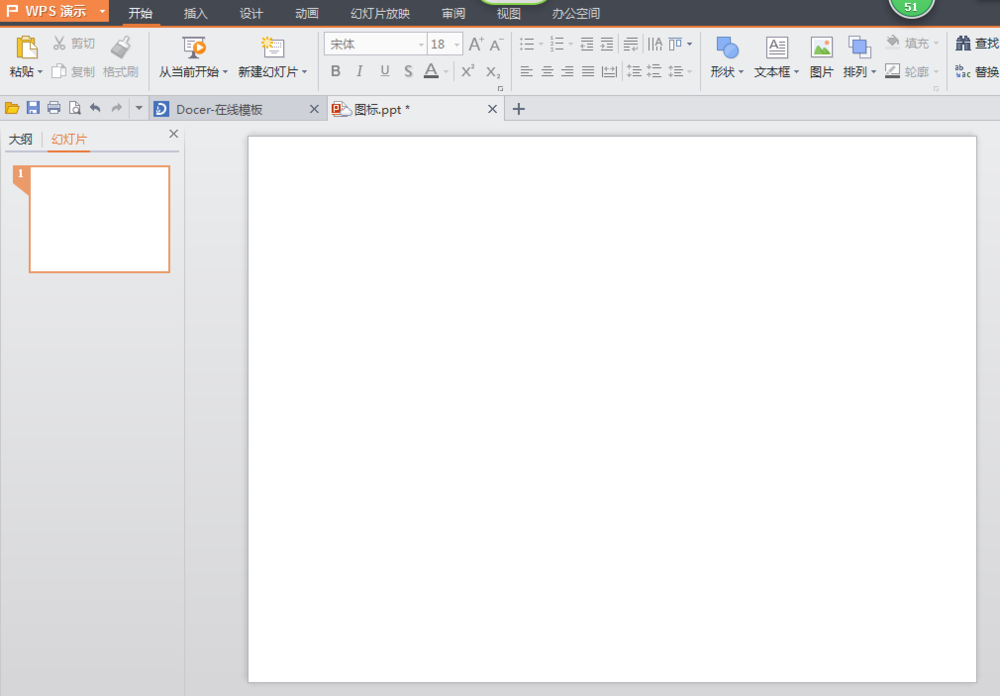The height and width of the screenshot is (696, 1000).
Task: Click the numbered list icon
Action: click(557, 44)
